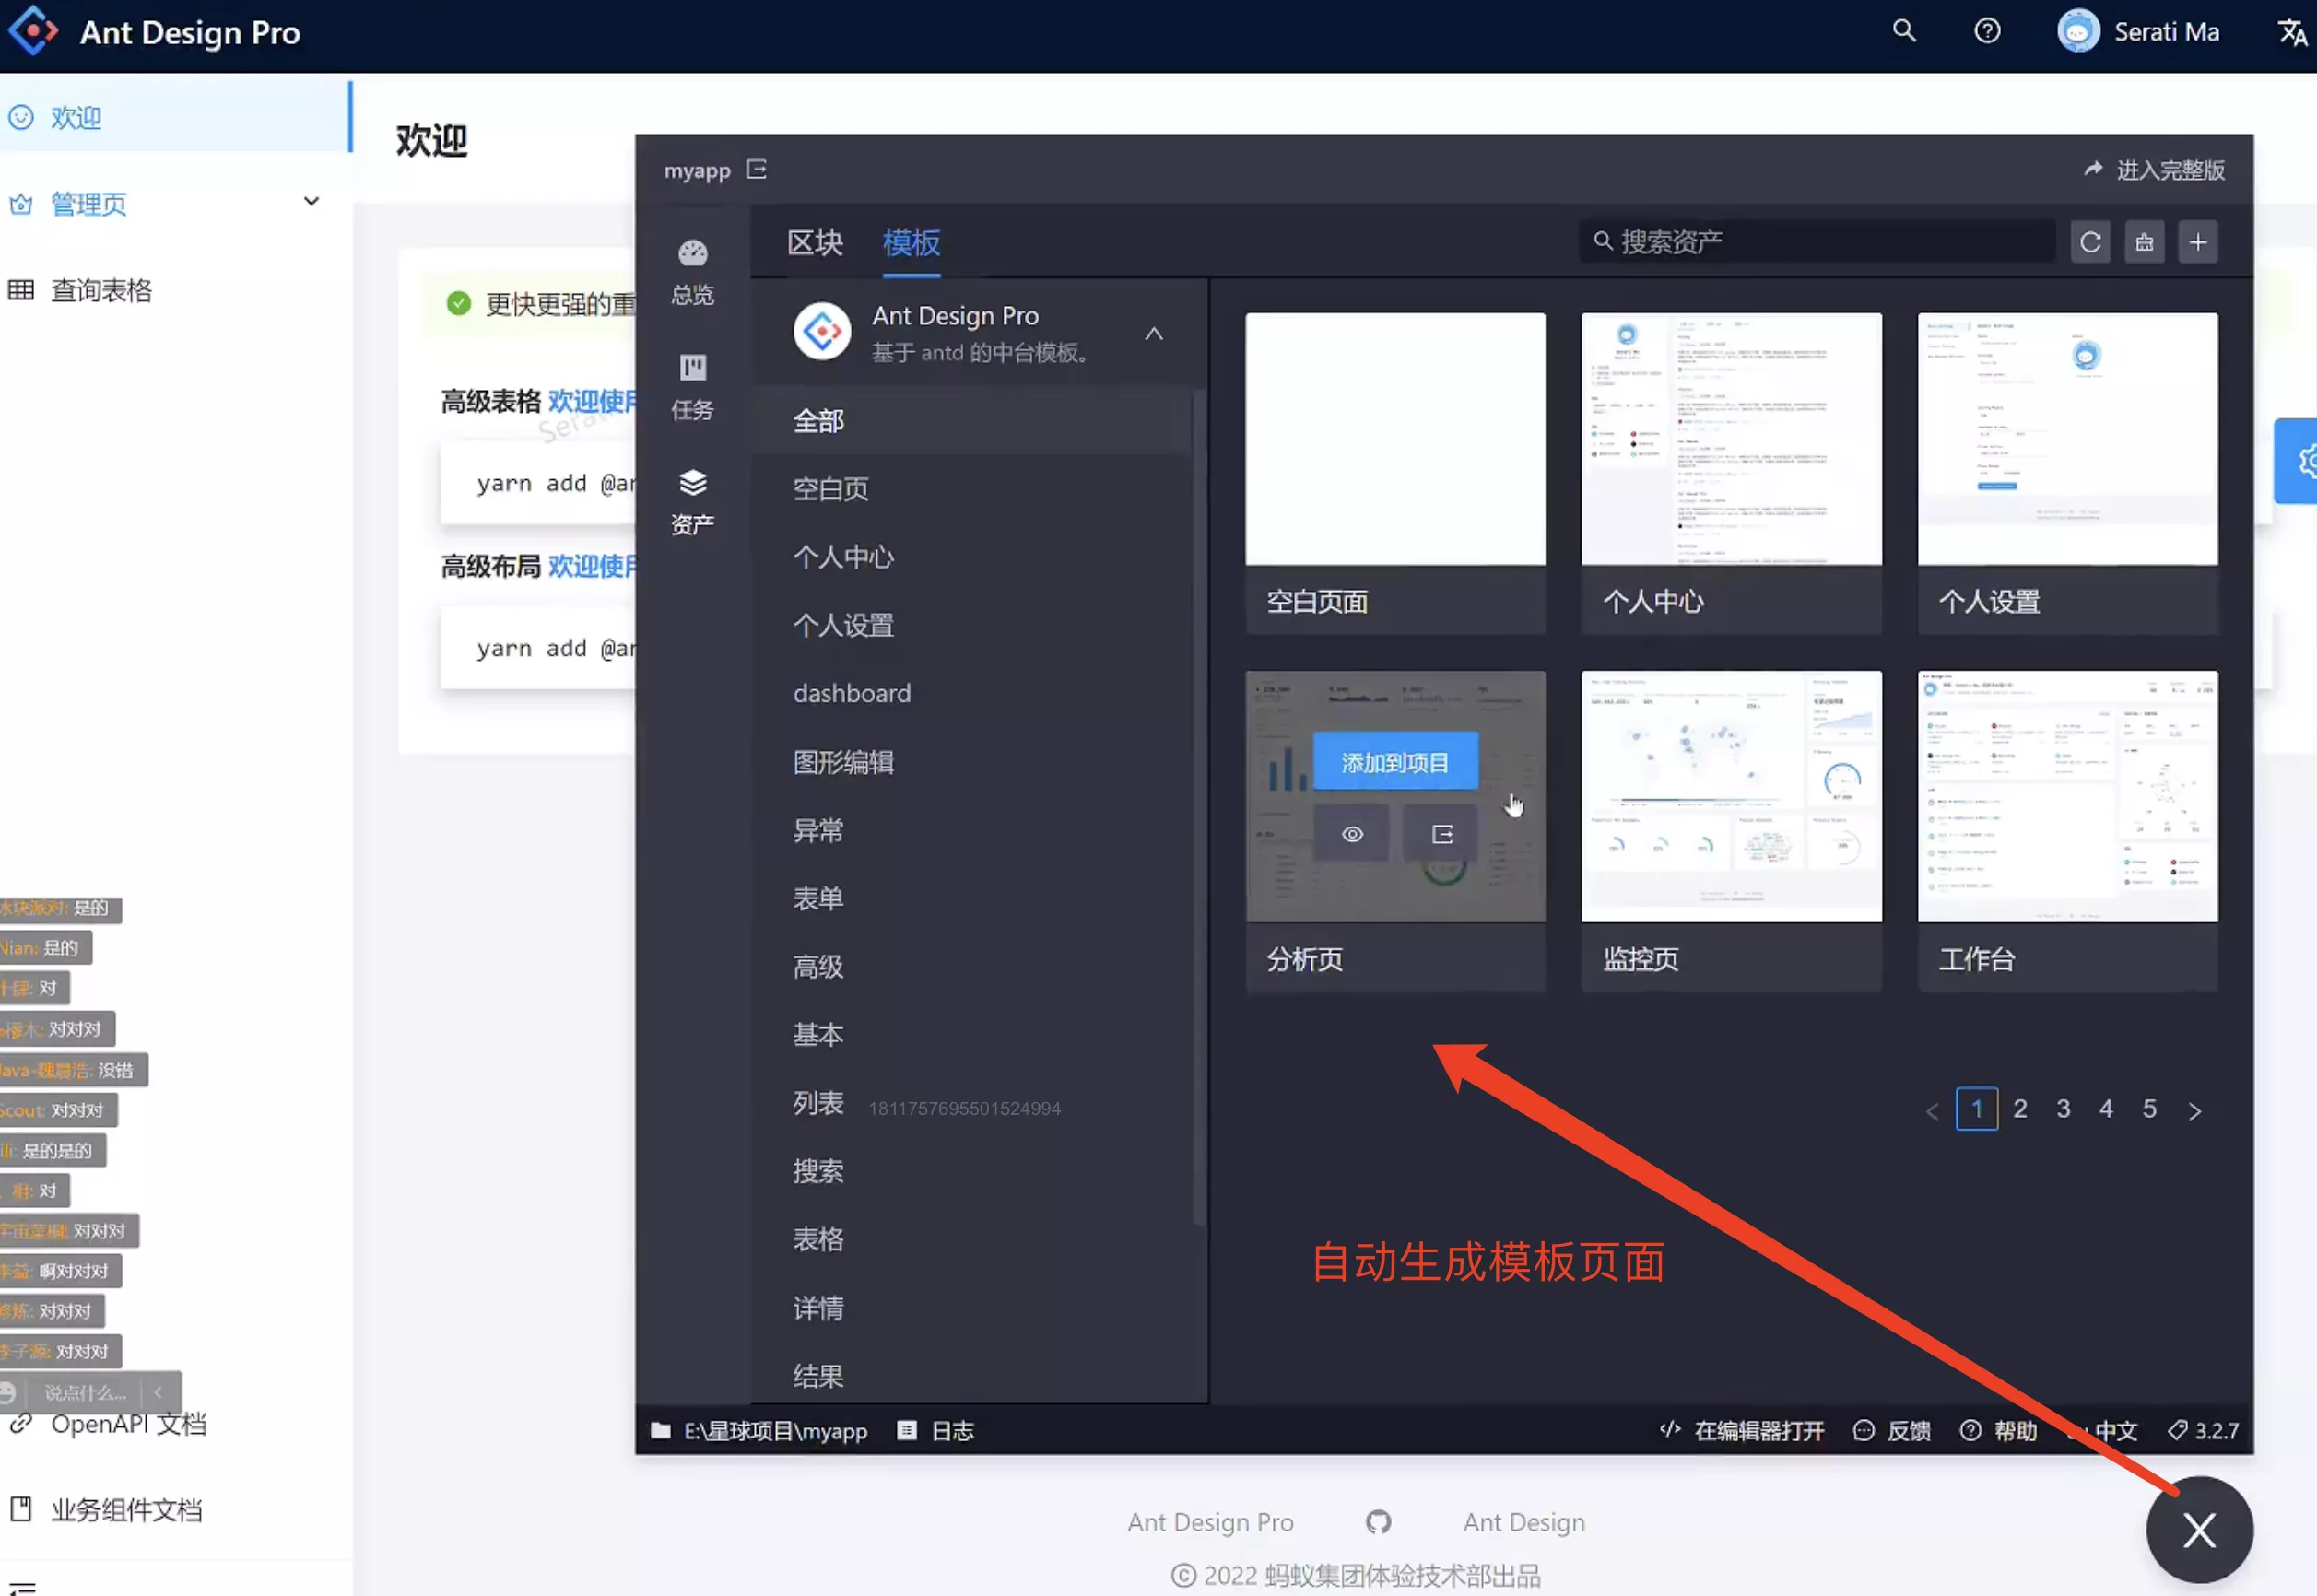Viewport: 2317px width, 1596px height.
Task: Select page 2 in pagination
Action: pos(2020,1109)
